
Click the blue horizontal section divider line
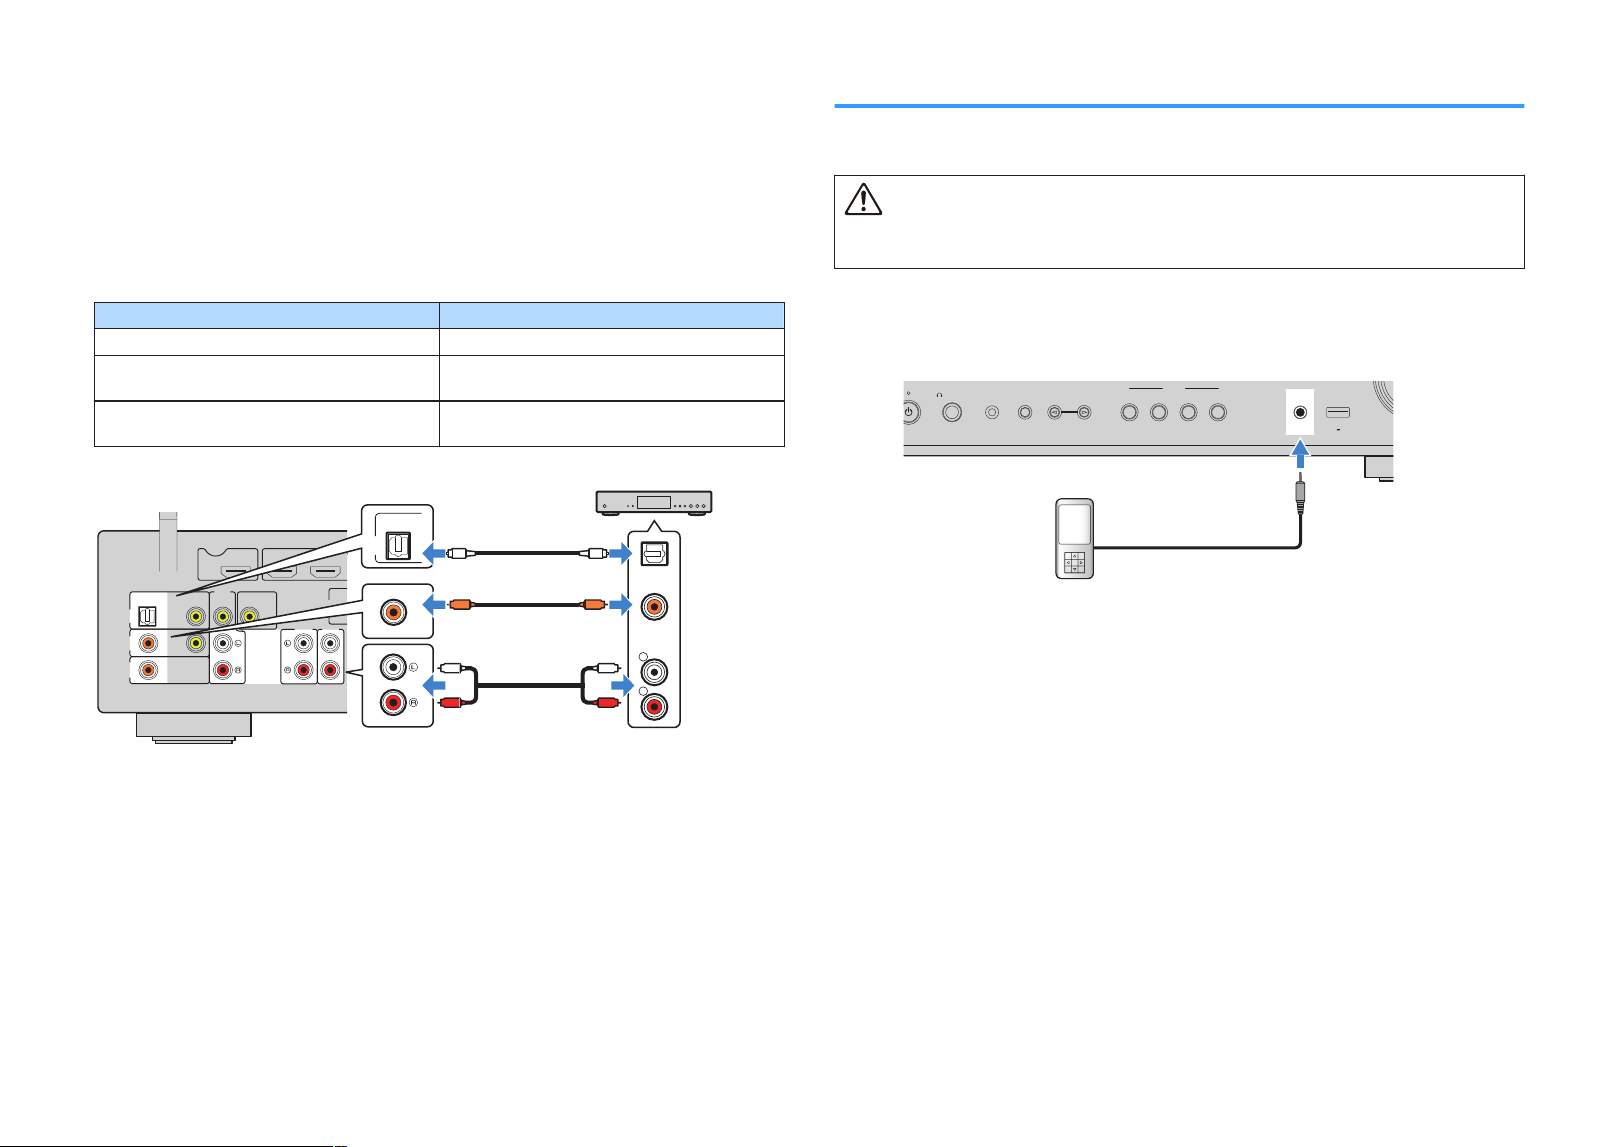[1179, 105]
